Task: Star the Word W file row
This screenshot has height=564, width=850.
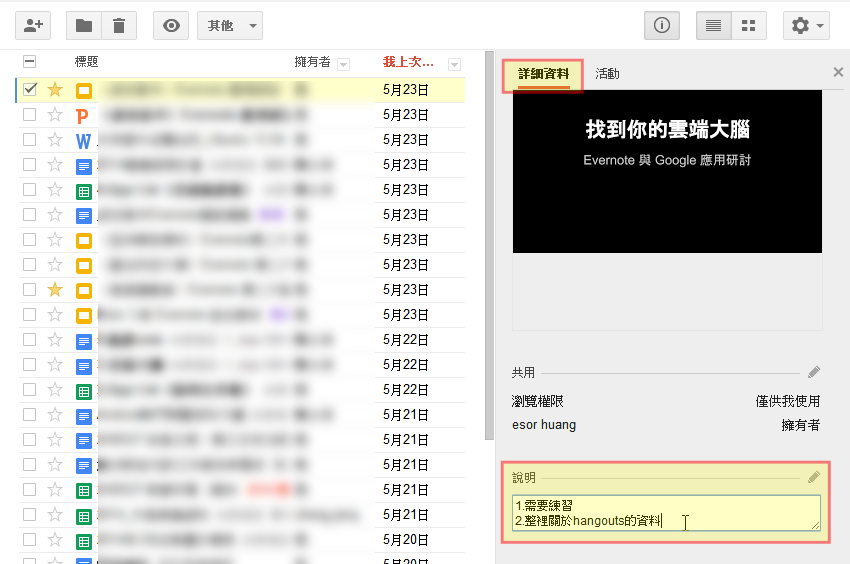Action: pyautogui.click(x=55, y=139)
